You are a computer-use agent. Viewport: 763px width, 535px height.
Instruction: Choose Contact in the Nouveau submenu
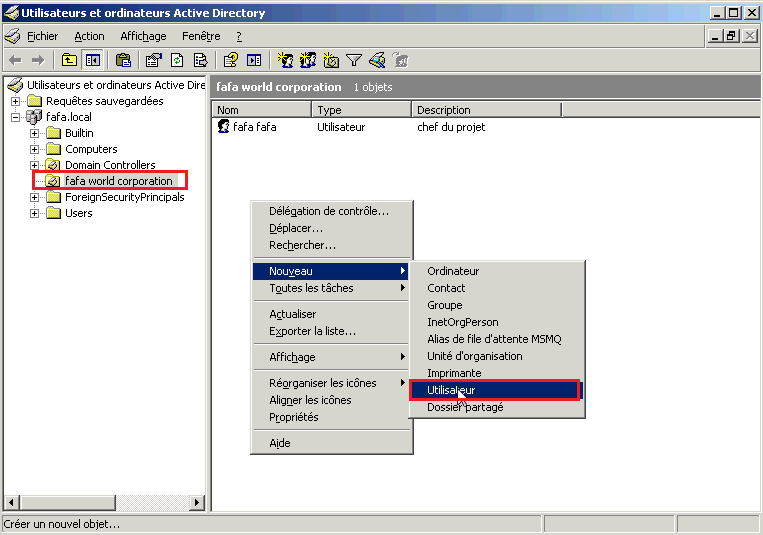pos(497,288)
